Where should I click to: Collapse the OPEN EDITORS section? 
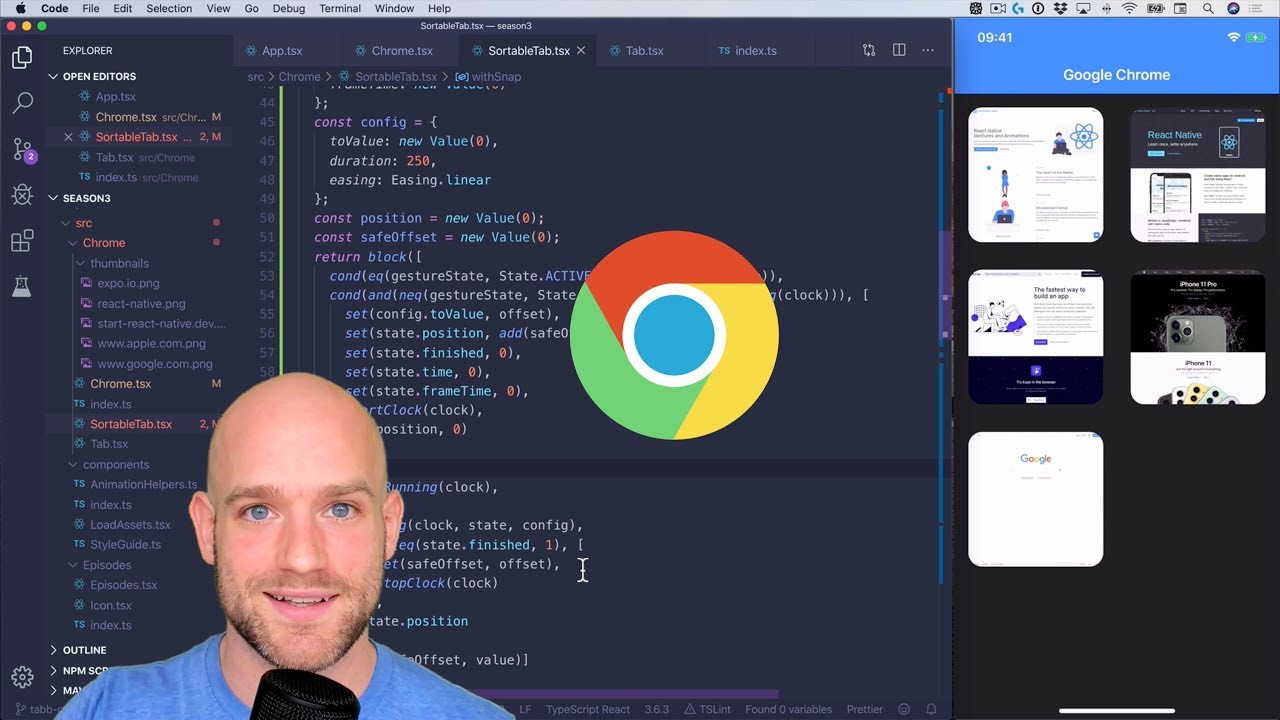140,76
